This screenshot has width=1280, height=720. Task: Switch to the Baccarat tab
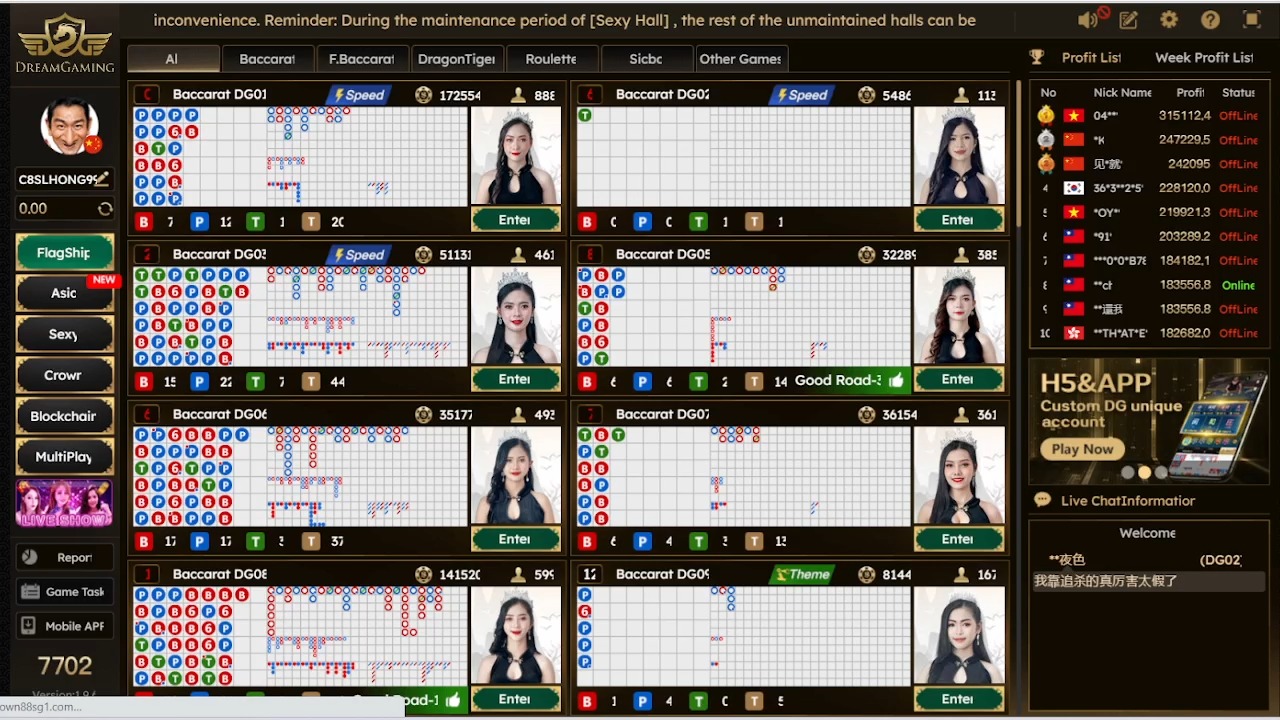point(267,59)
